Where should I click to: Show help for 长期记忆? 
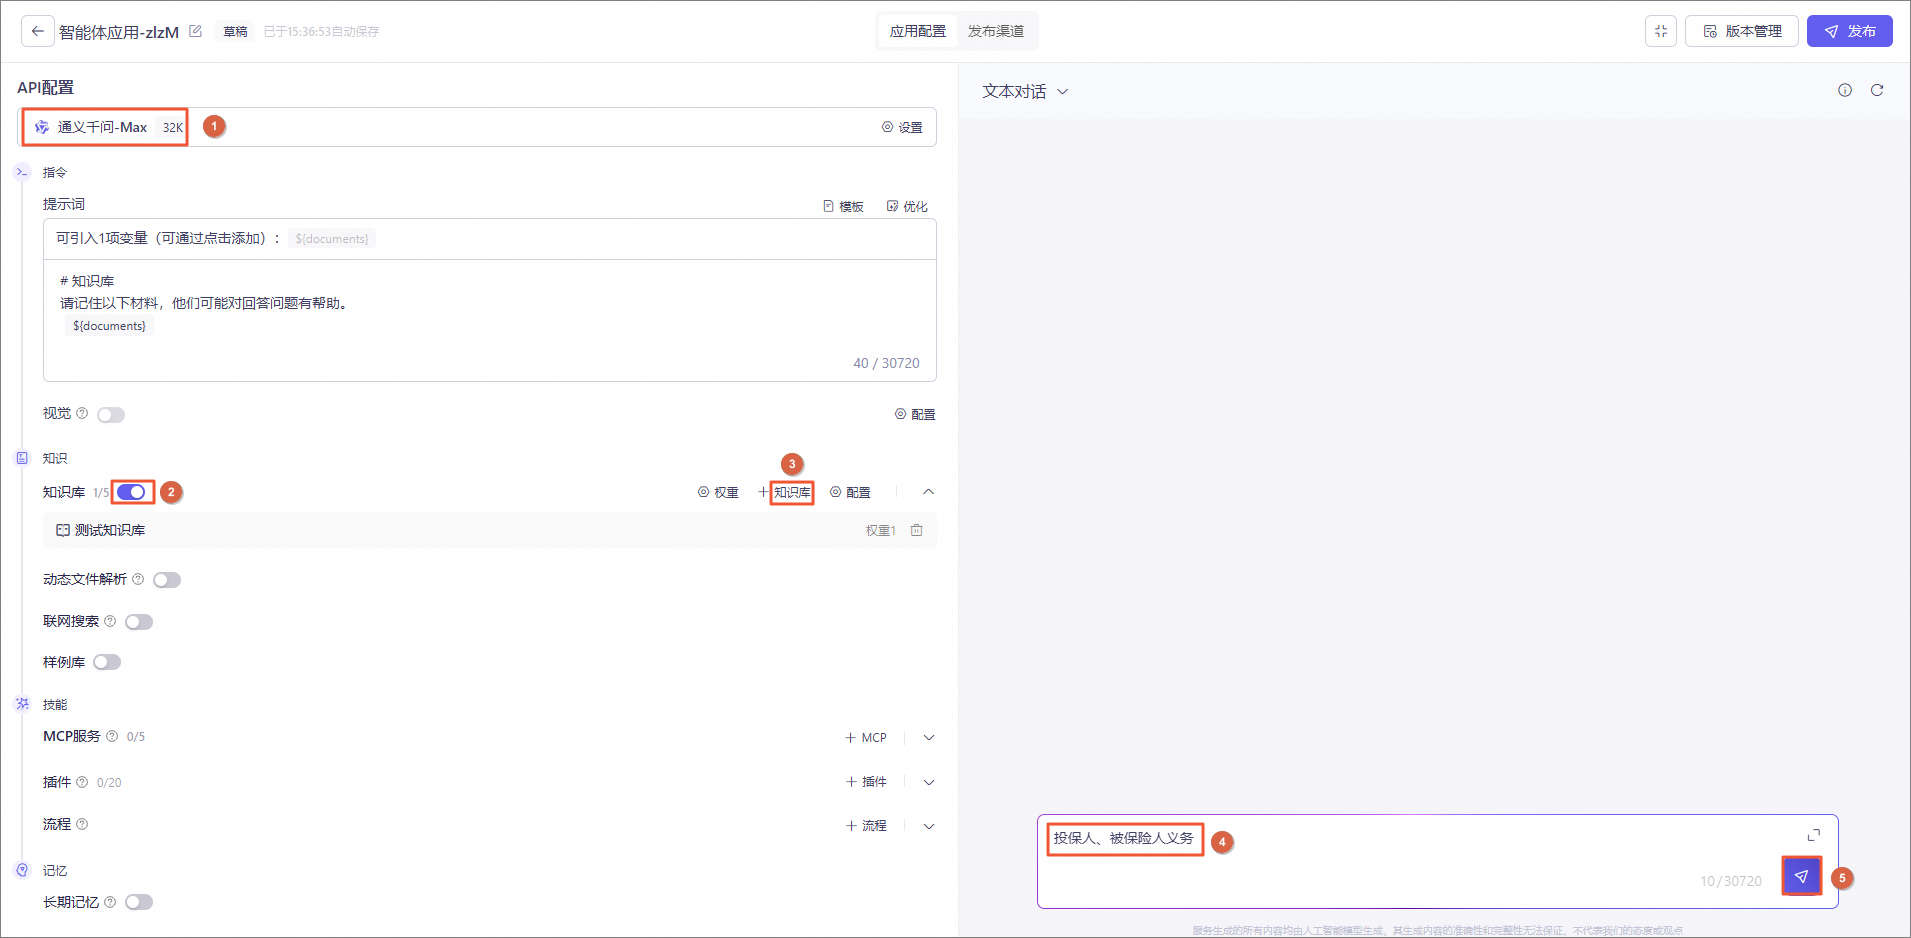(110, 902)
